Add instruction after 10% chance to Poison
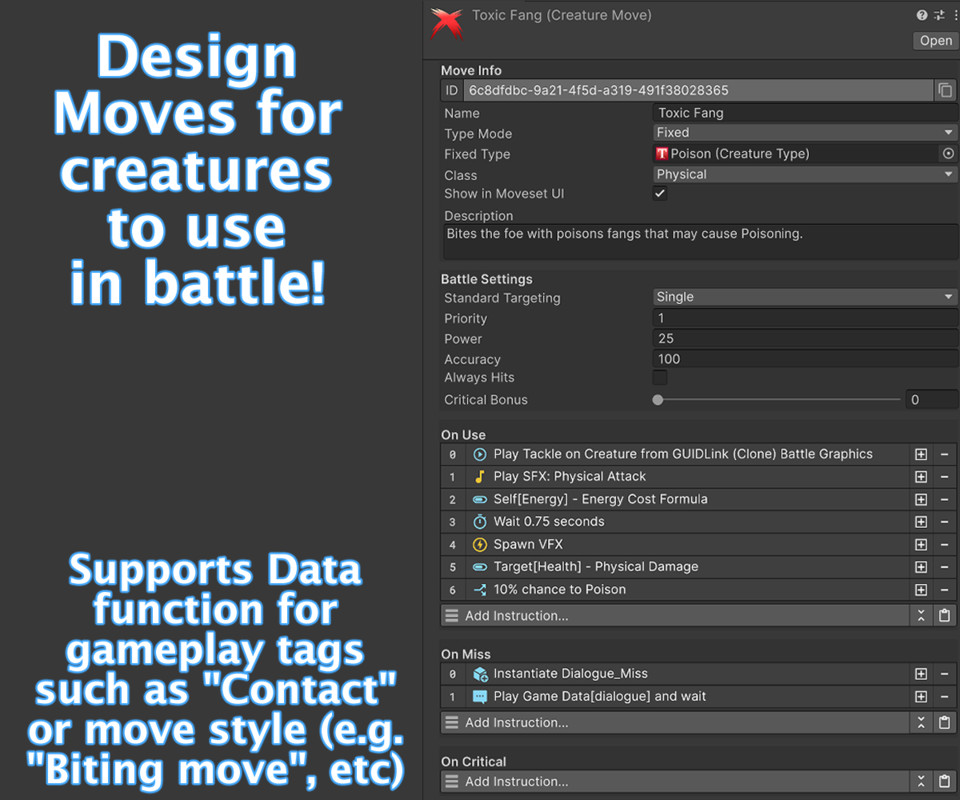The image size is (960, 800). [x=920, y=589]
